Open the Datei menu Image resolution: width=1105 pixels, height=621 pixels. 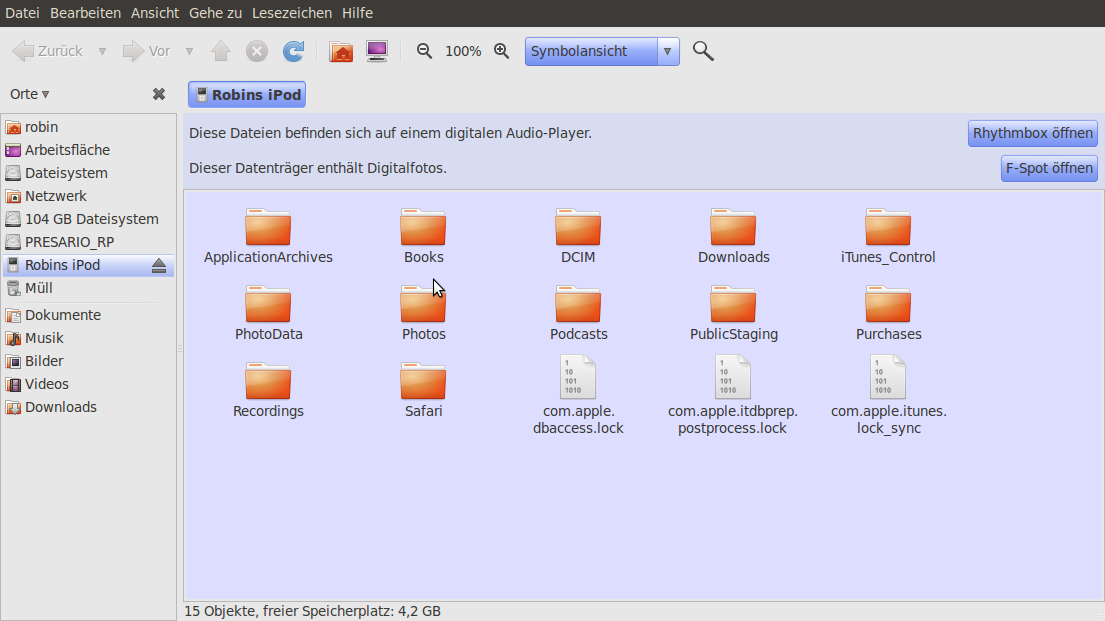coord(23,13)
